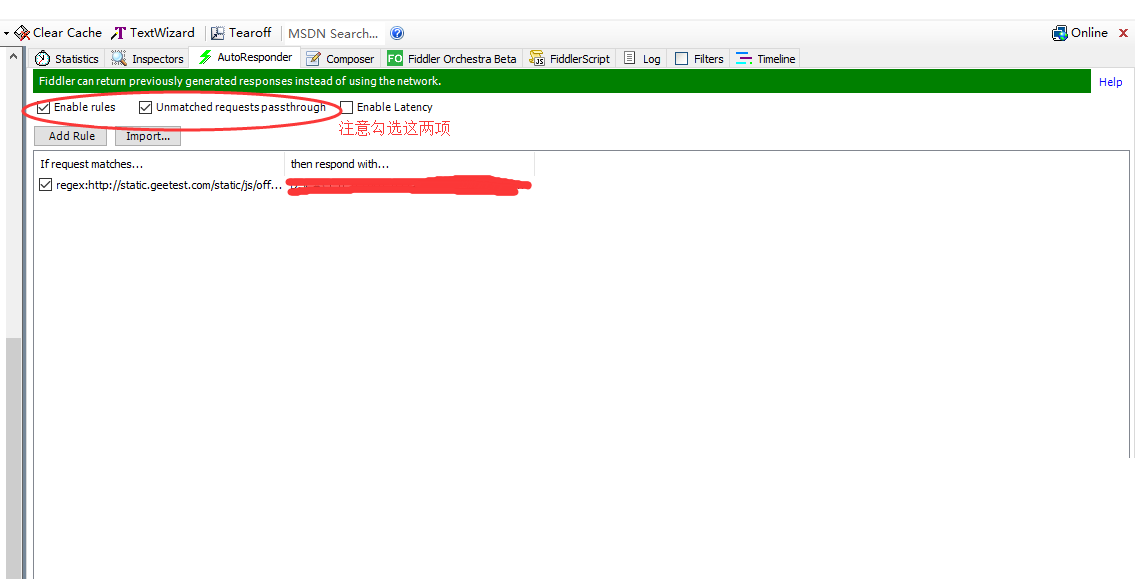Click the Tearoff window icon
The height and width of the screenshot is (579, 1135).
point(218,33)
